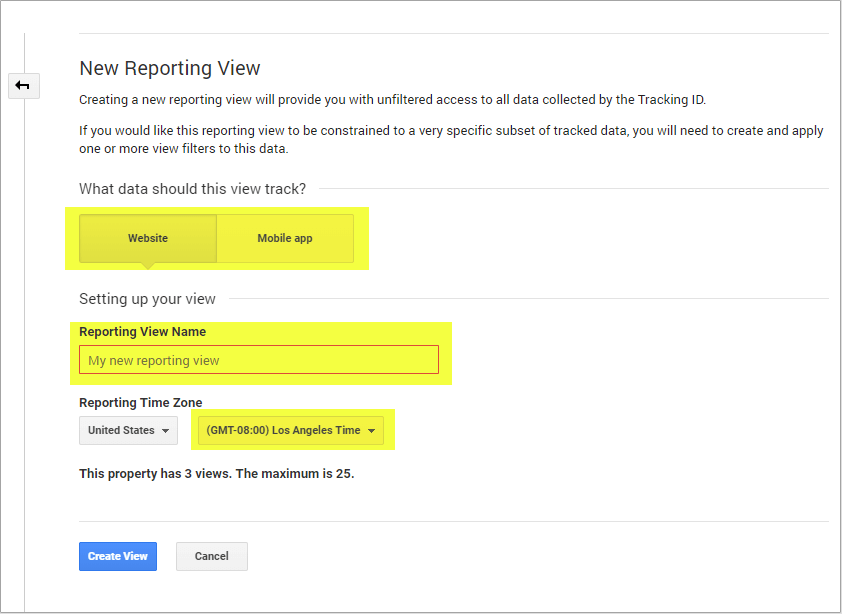Click the paragraph about view filters
The height and width of the screenshot is (614, 842).
[x=451, y=140]
